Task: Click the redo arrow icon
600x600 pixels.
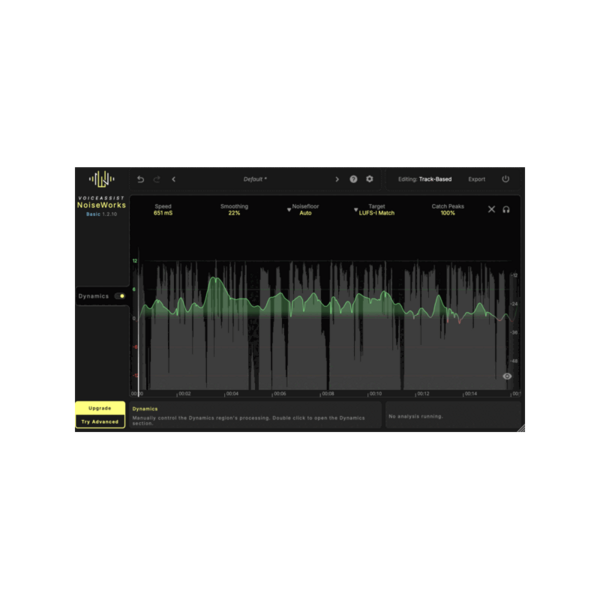Action: coord(157,179)
